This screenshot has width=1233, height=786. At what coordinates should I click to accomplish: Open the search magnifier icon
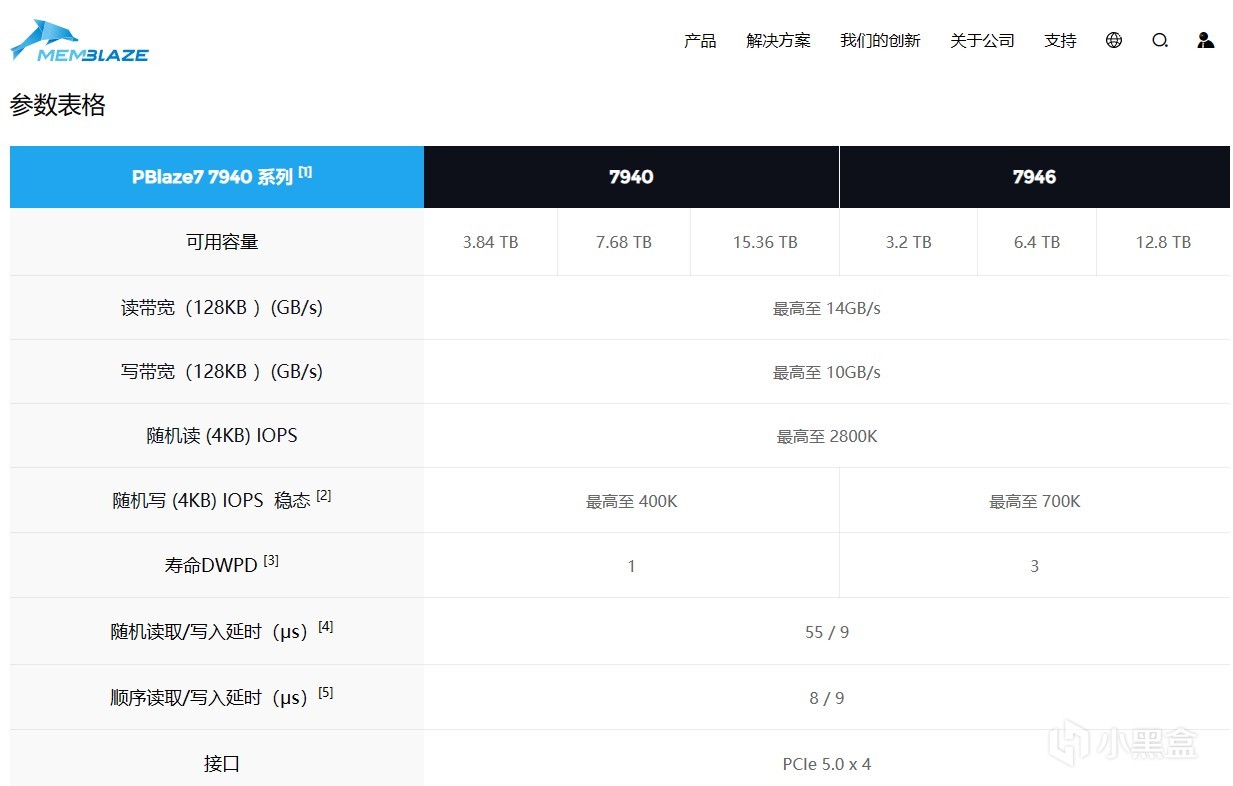point(1160,41)
